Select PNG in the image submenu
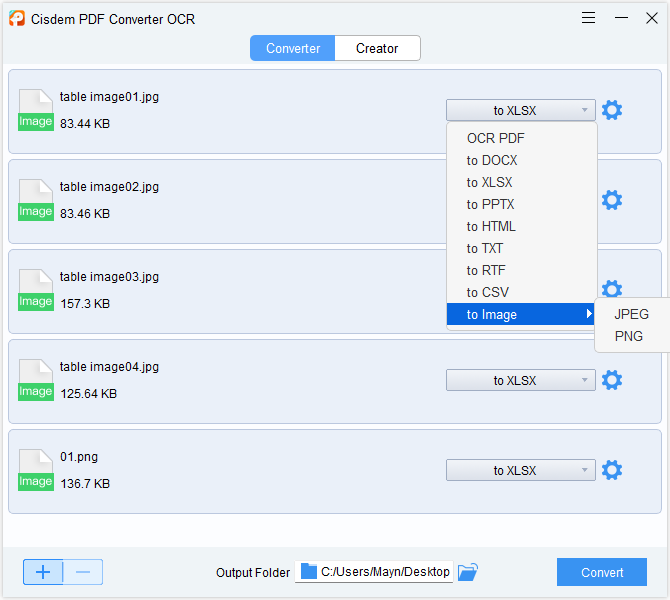Screen dimensions: 670x600 (x=632, y=336)
